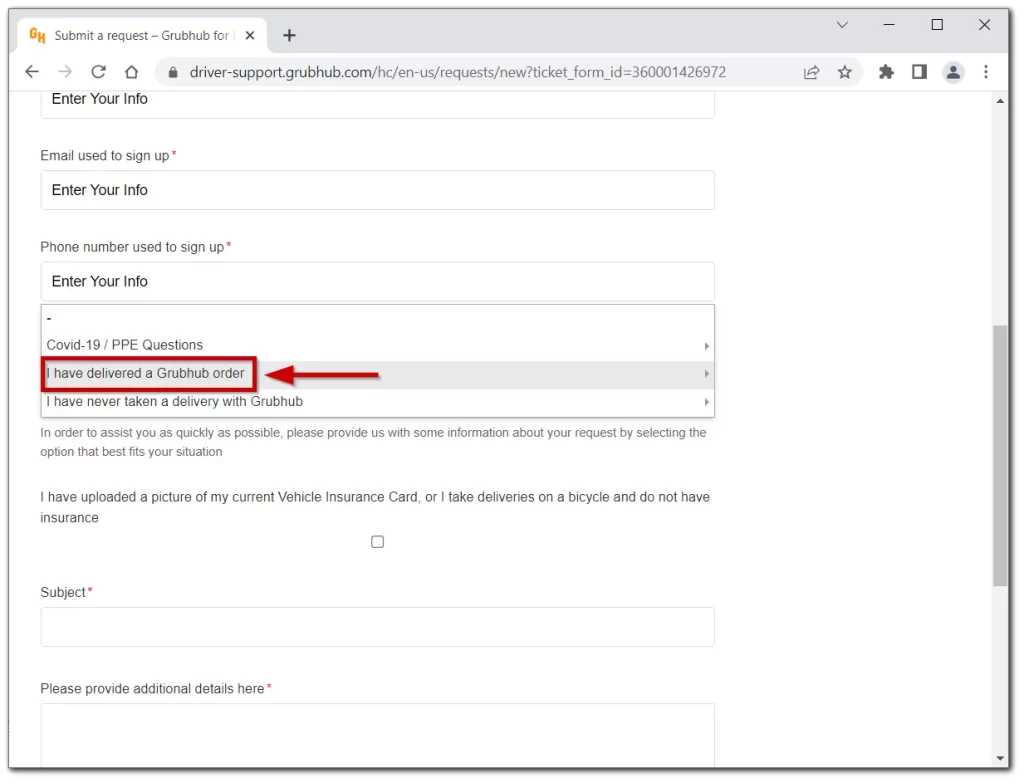
Task: Click the back navigation arrow
Action: [x=31, y=71]
